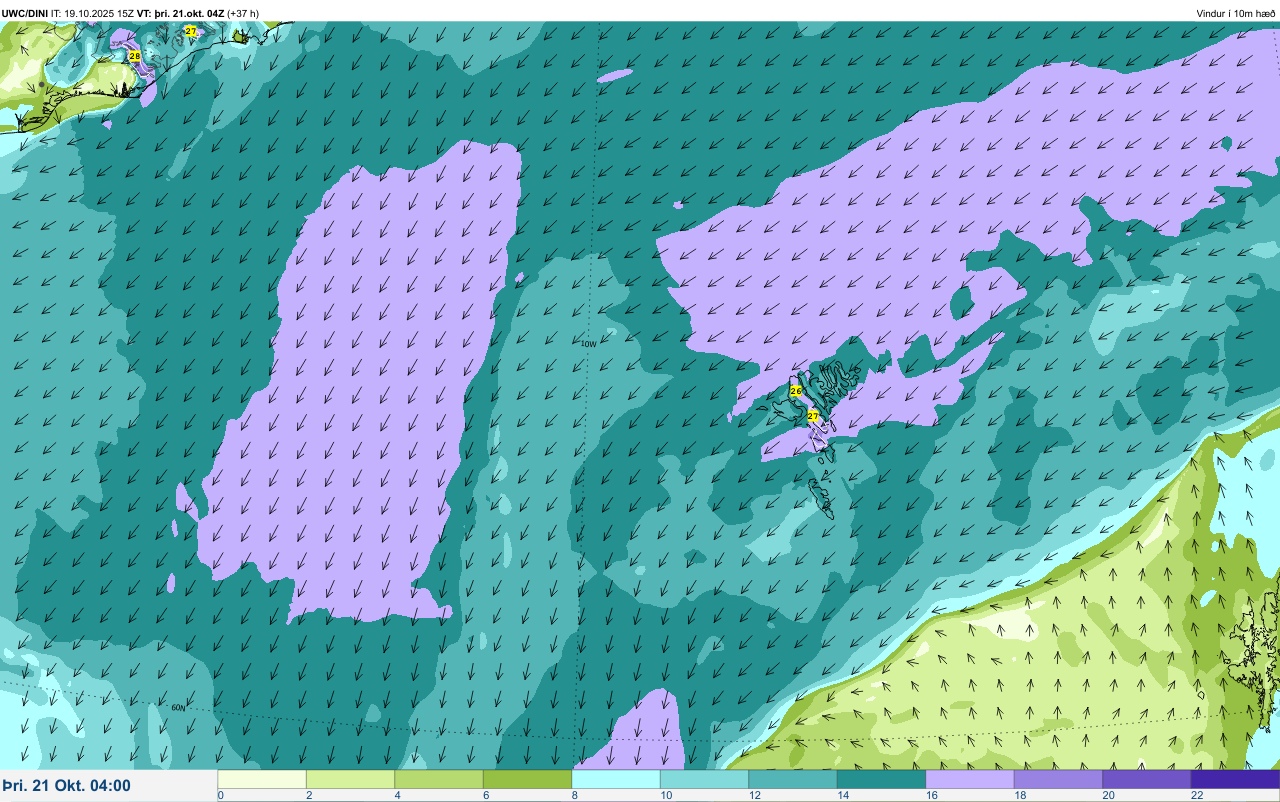1280x802 pixels.
Task: Click the yellow 28 wind gust marker
Action: tap(134, 56)
